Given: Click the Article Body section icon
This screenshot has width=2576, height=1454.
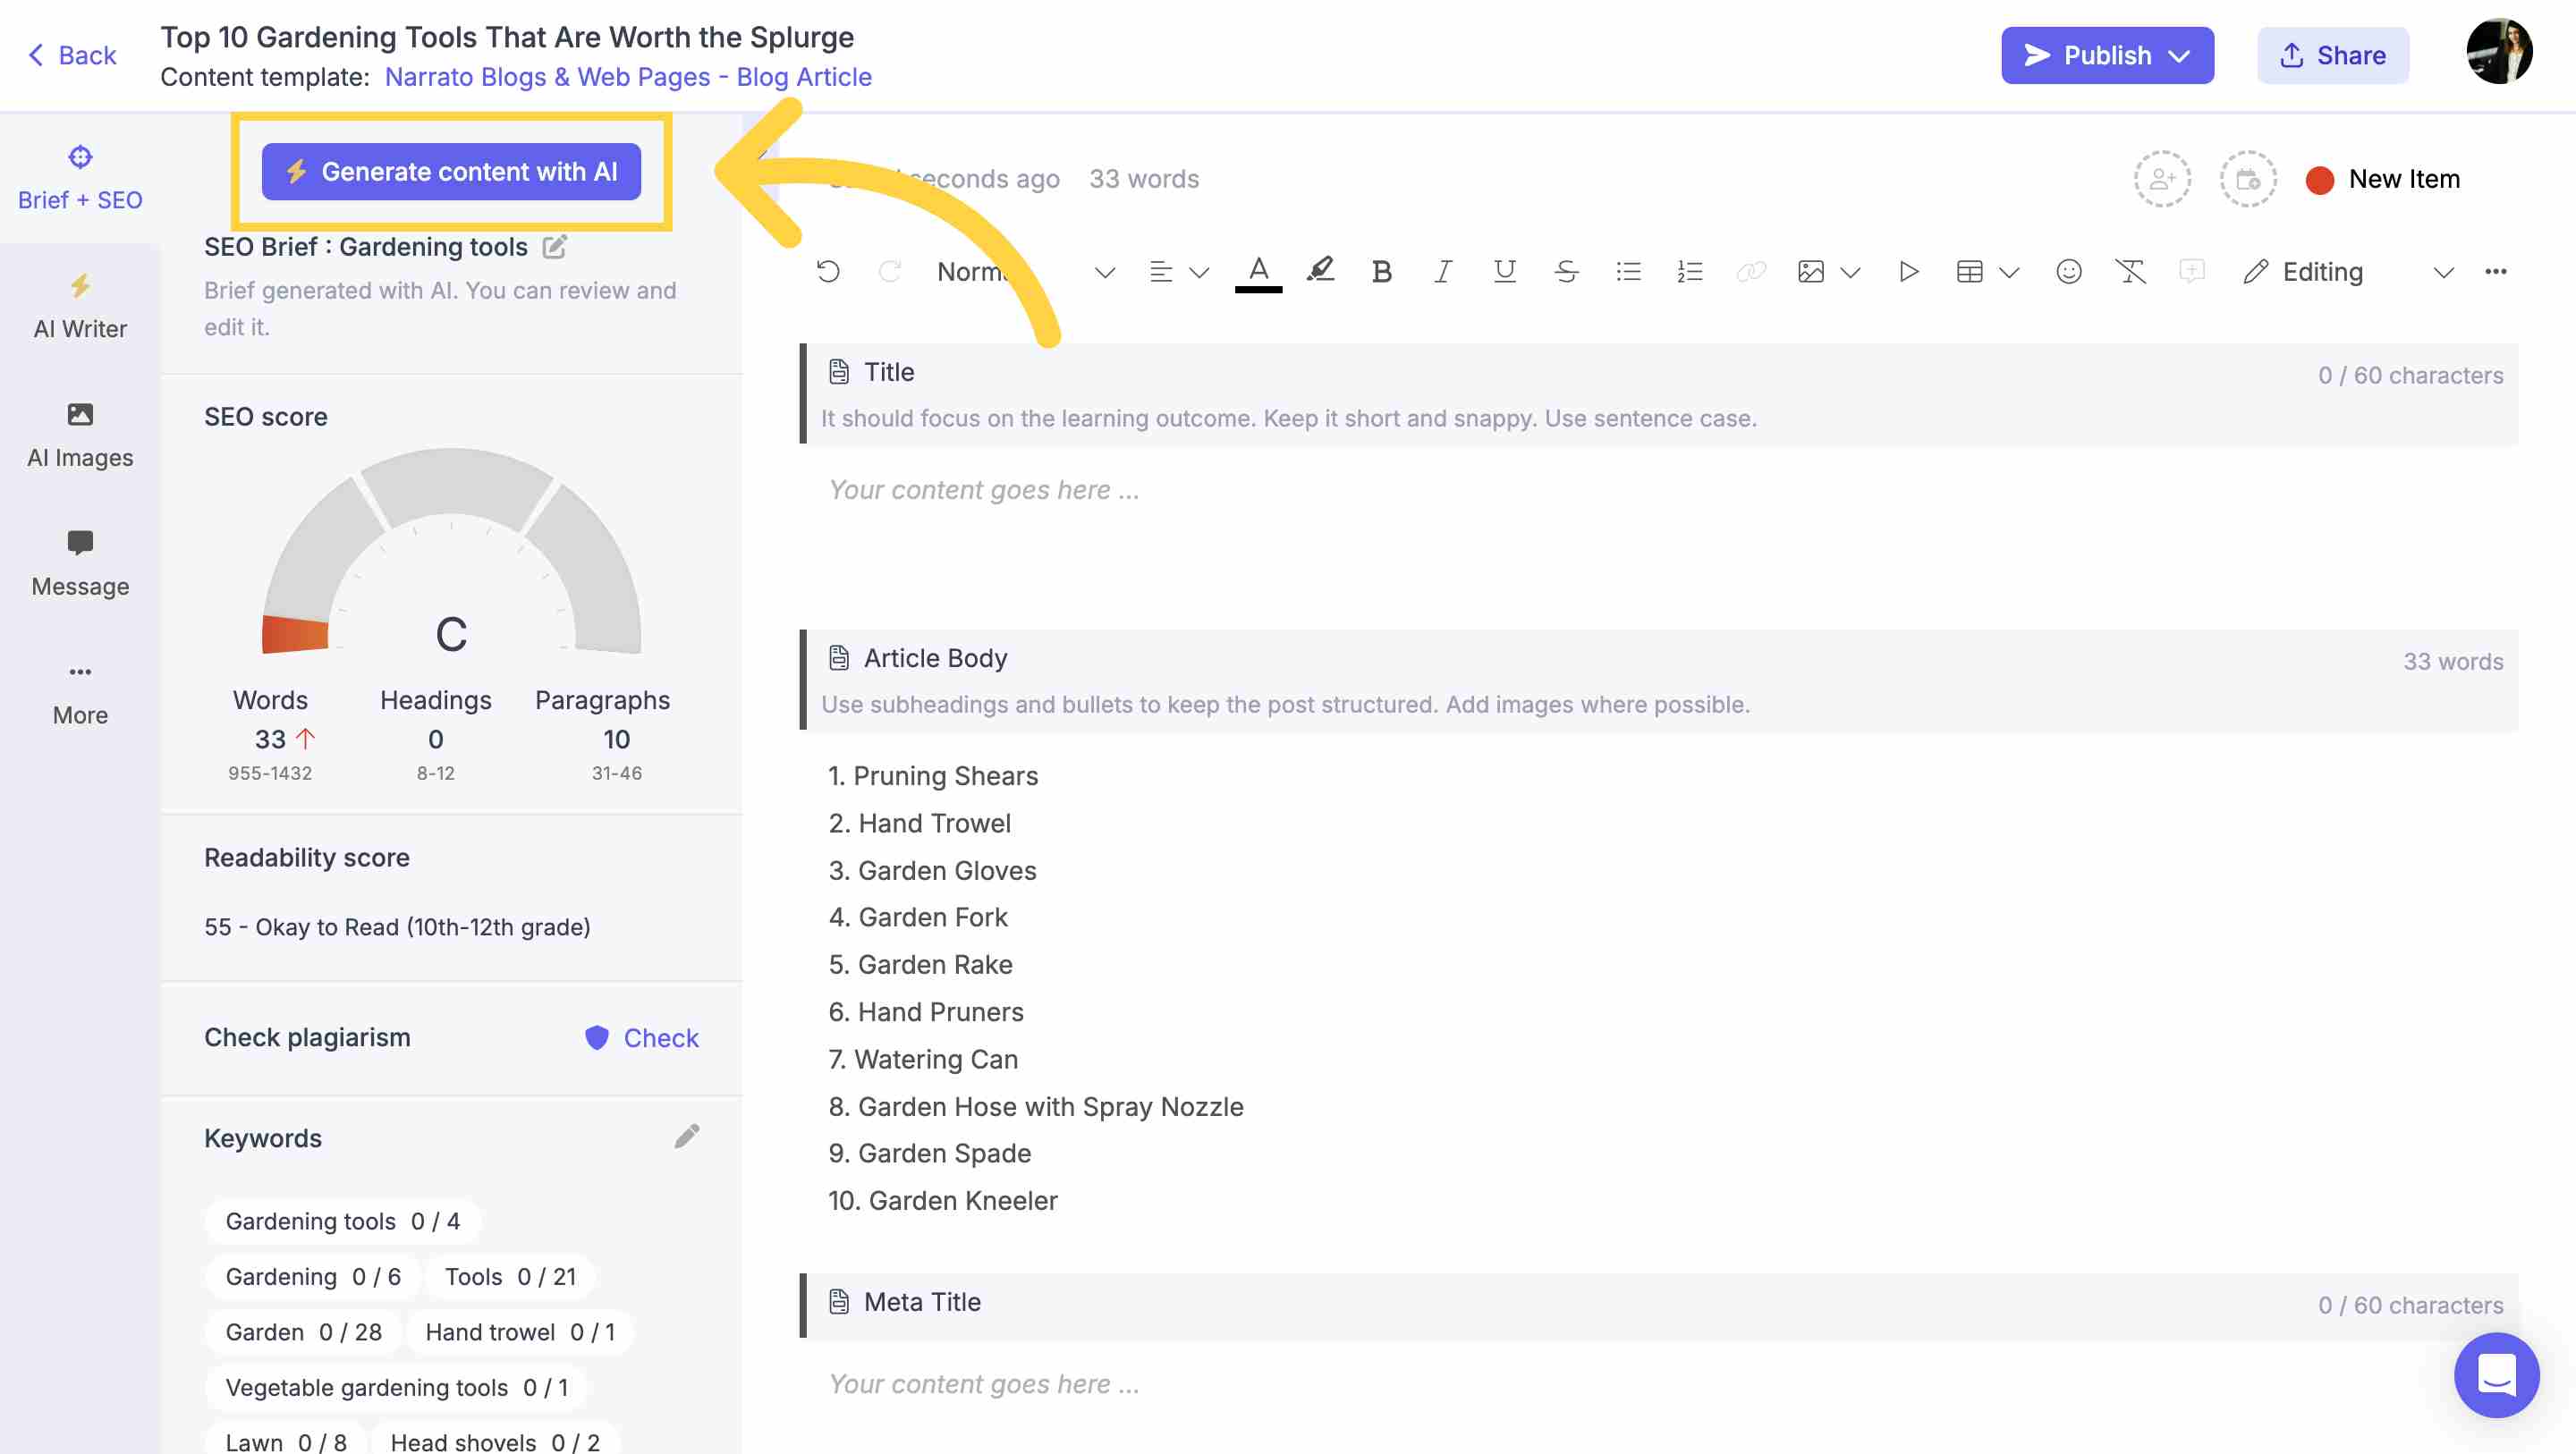Looking at the screenshot, I should point(839,658).
